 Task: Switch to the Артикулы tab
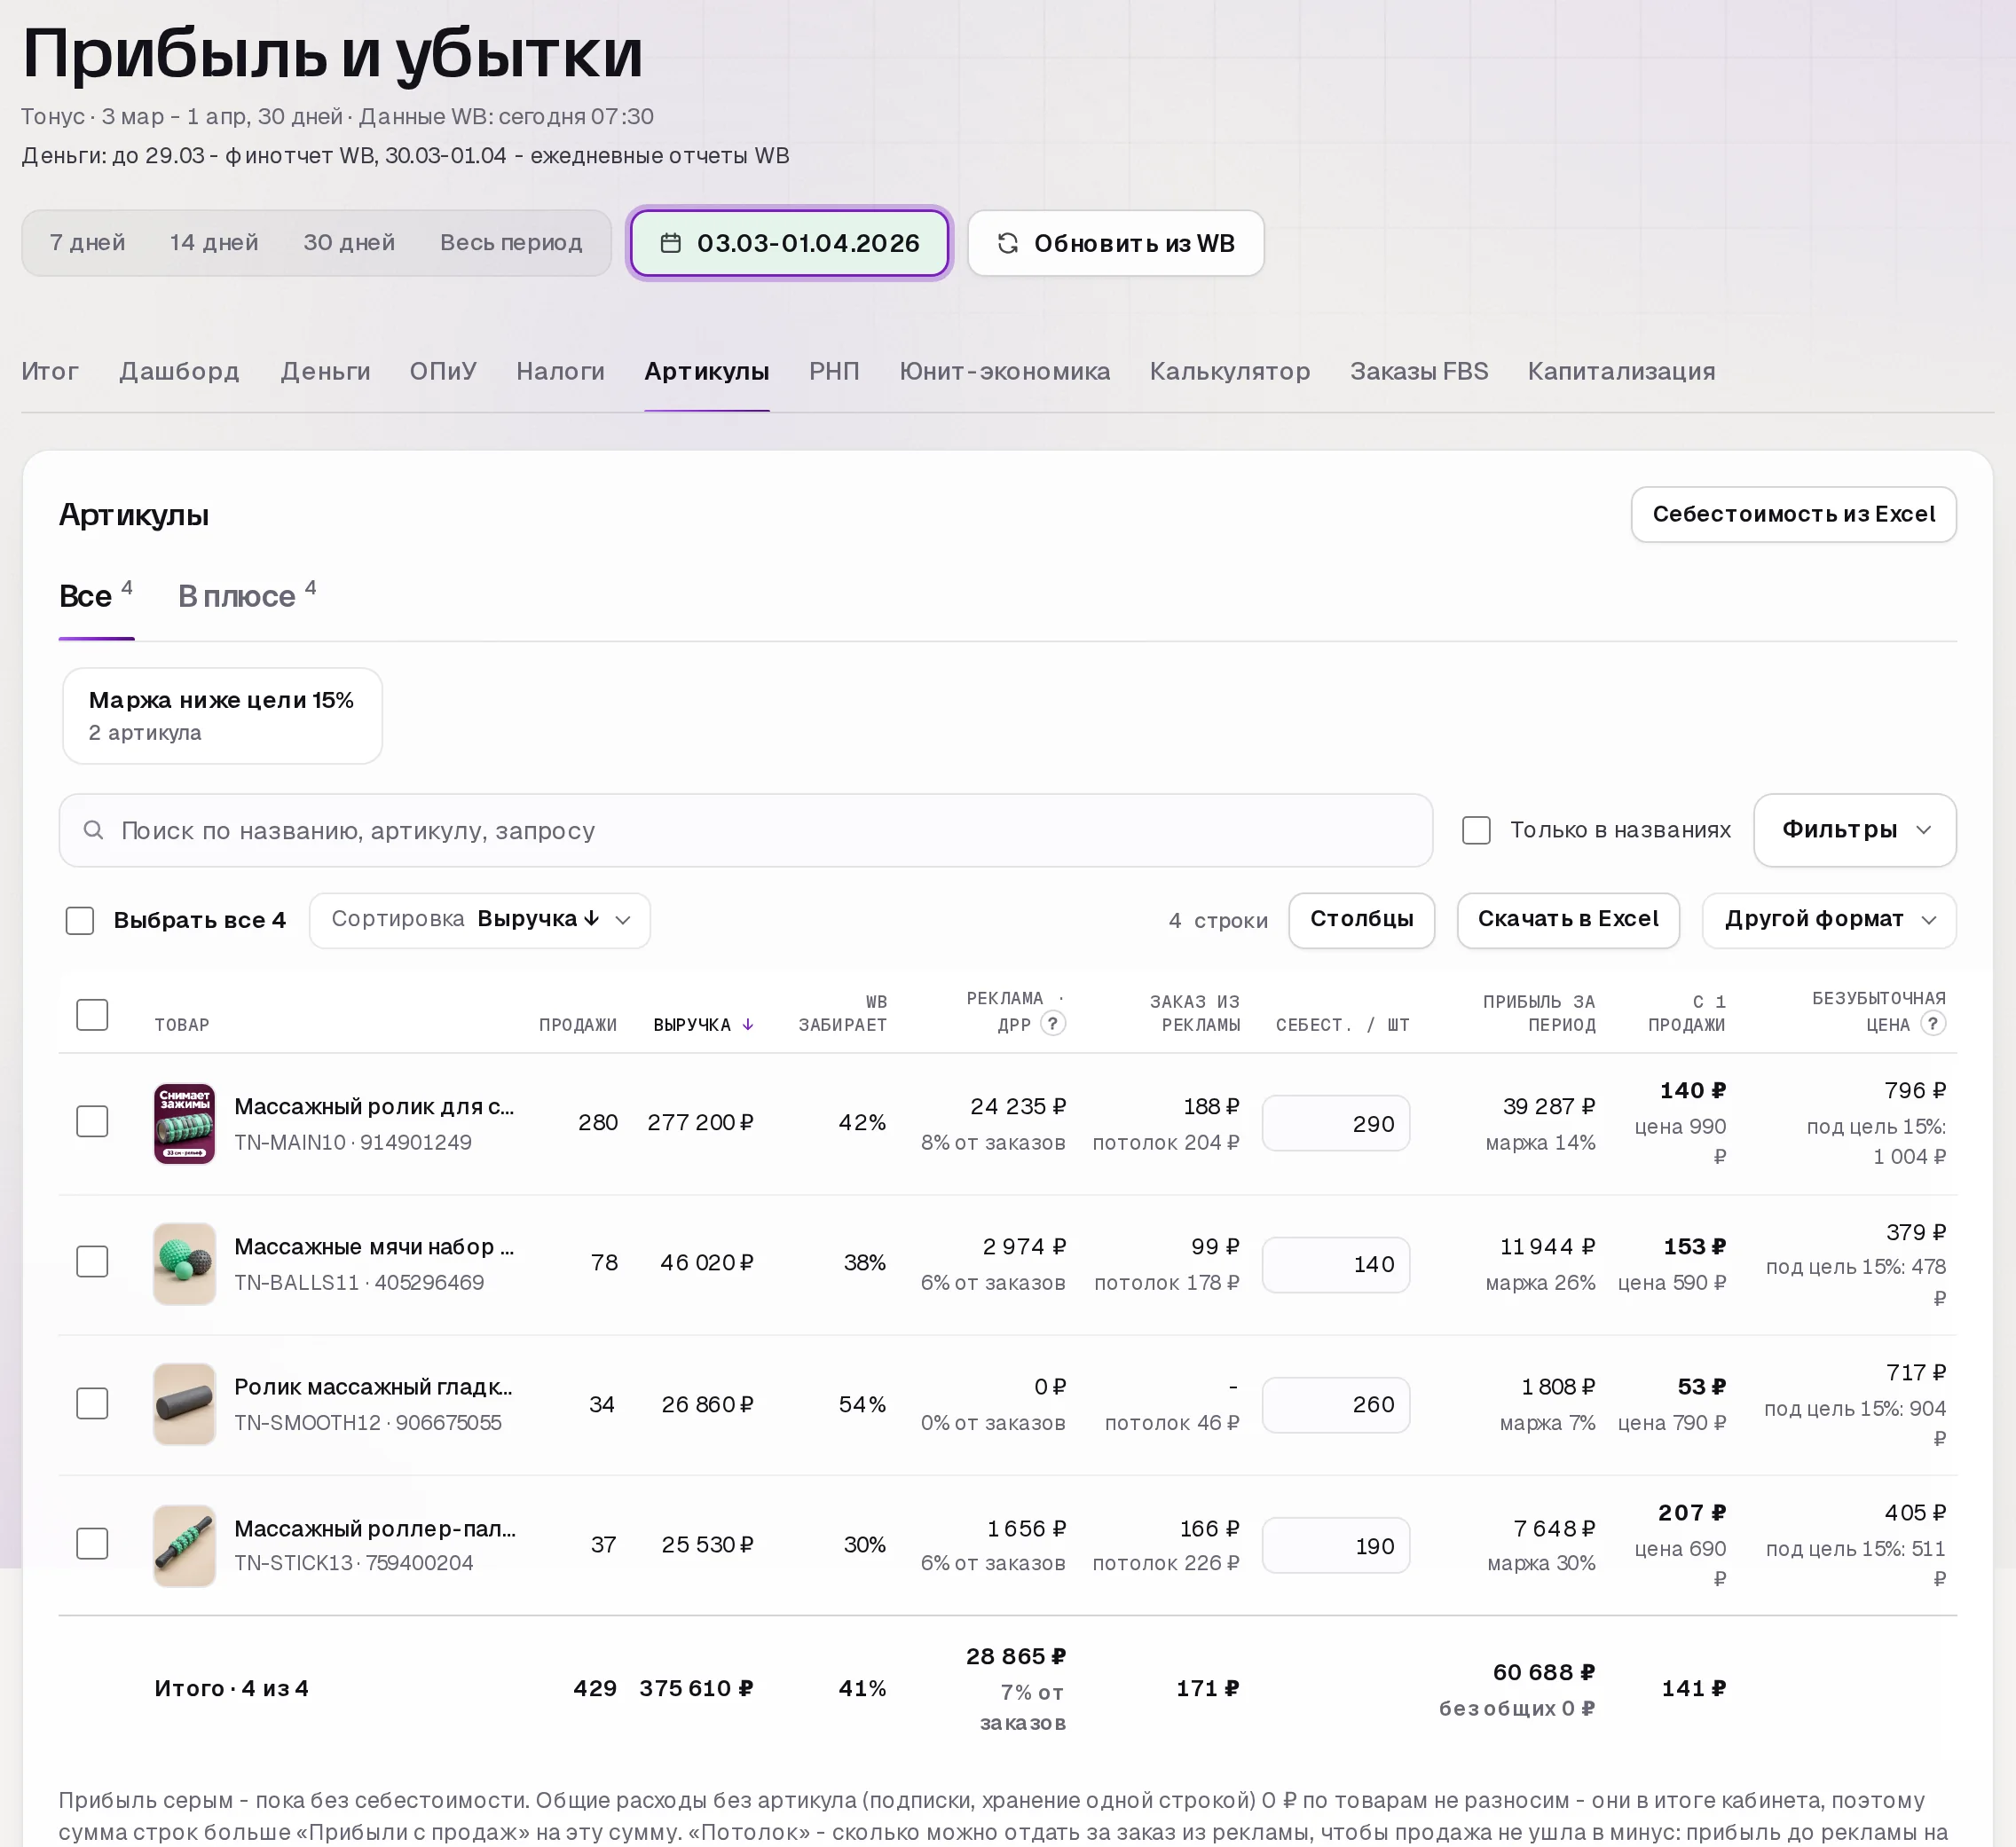707,371
